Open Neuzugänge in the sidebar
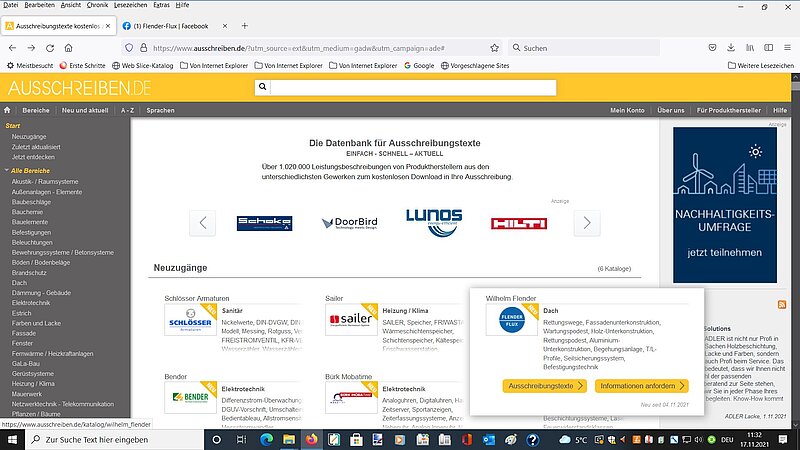This screenshot has width=800, height=450. point(29,137)
